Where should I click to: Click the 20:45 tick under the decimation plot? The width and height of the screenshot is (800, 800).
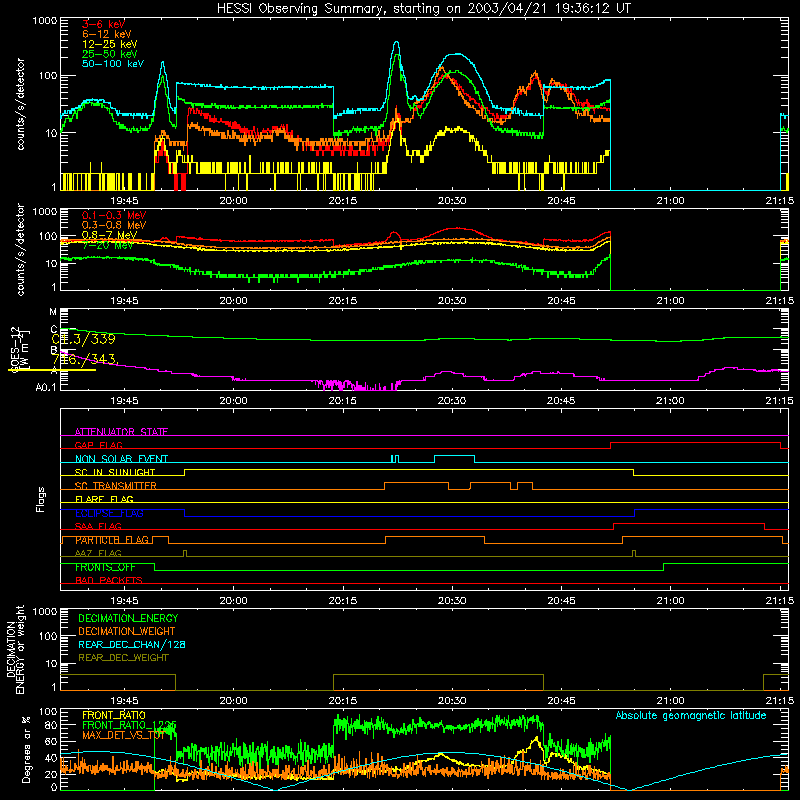coord(561,701)
